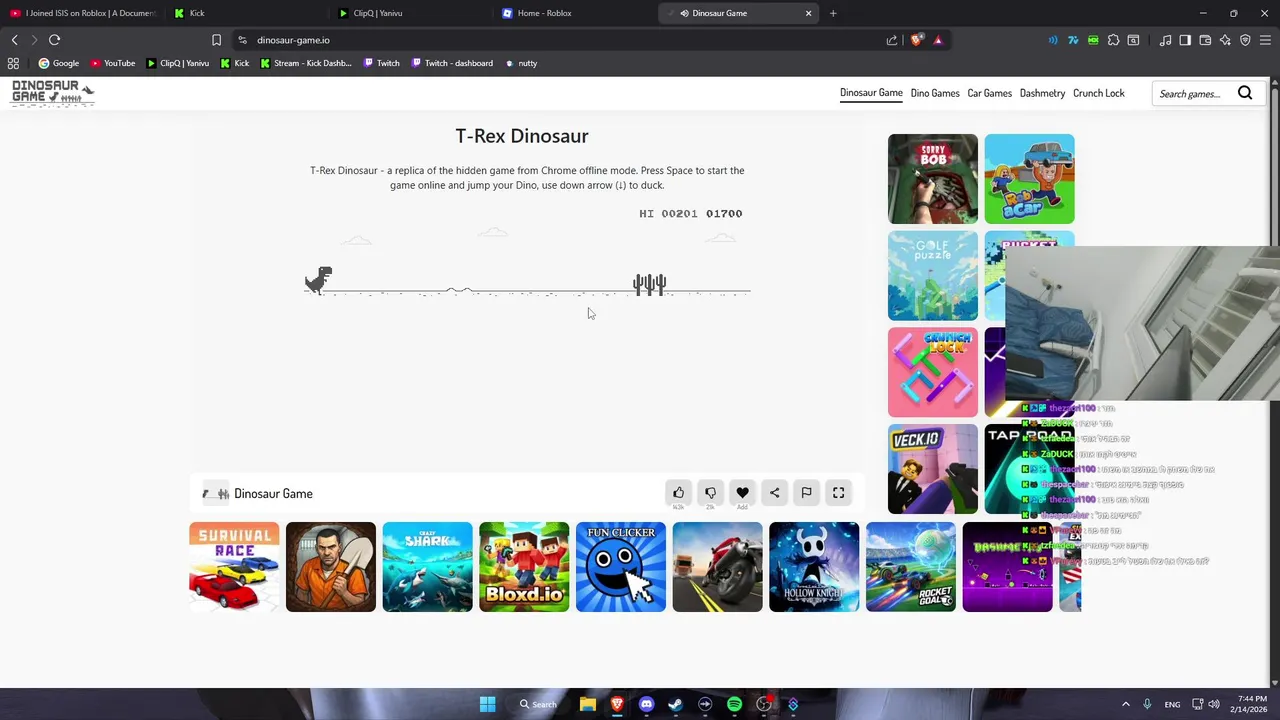Screen dimensions: 1280x720
Task: Open Steam from the taskbar
Action: pyautogui.click(x=676, y=704)
